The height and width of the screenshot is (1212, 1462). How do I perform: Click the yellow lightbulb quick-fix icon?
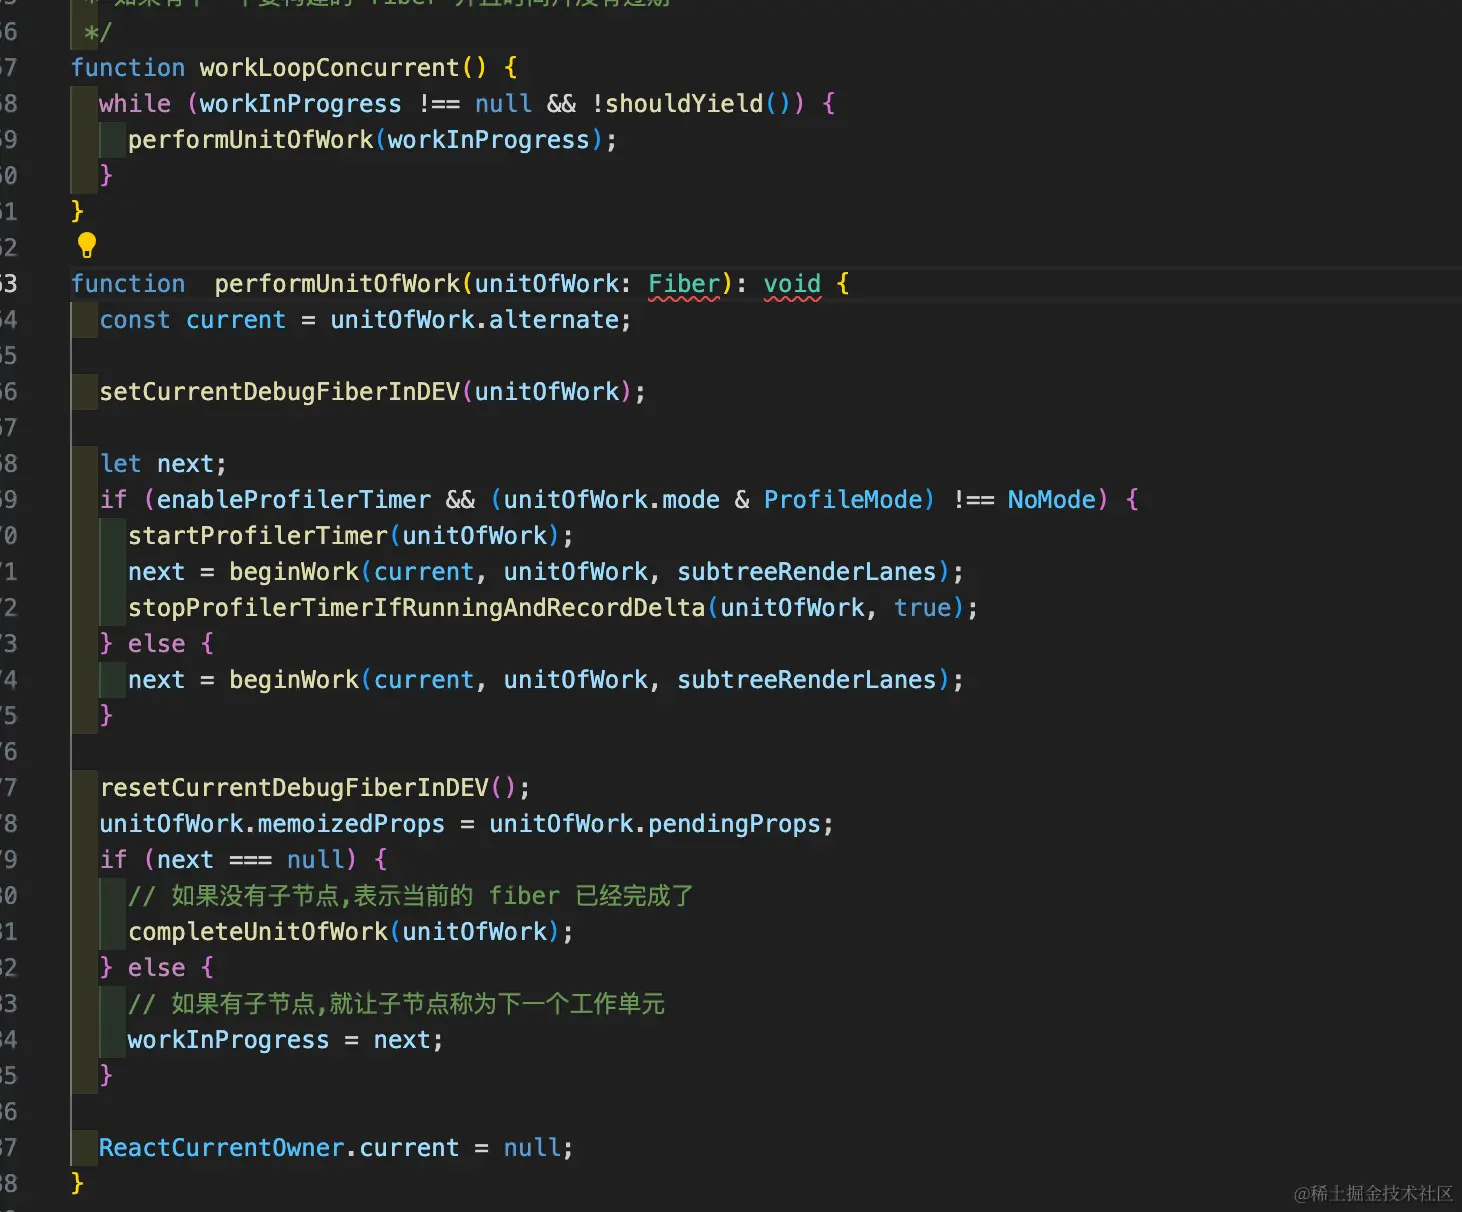(87, 245)
